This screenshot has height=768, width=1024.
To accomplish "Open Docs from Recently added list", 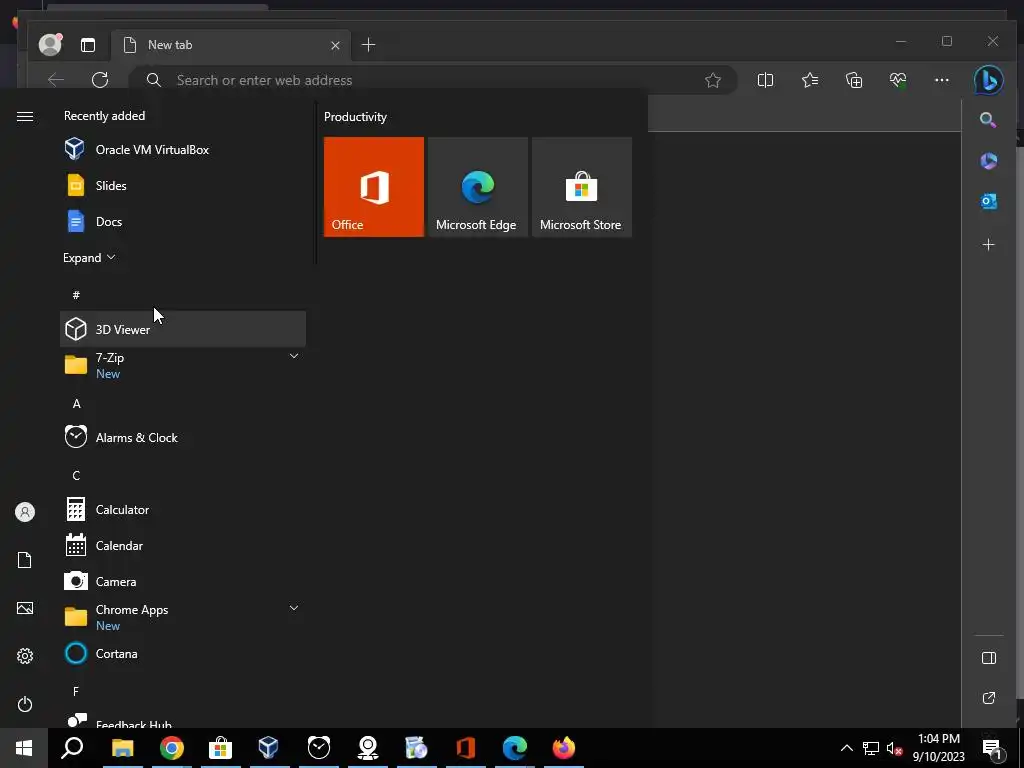I will pyautogui.click(x=183, y=221).
